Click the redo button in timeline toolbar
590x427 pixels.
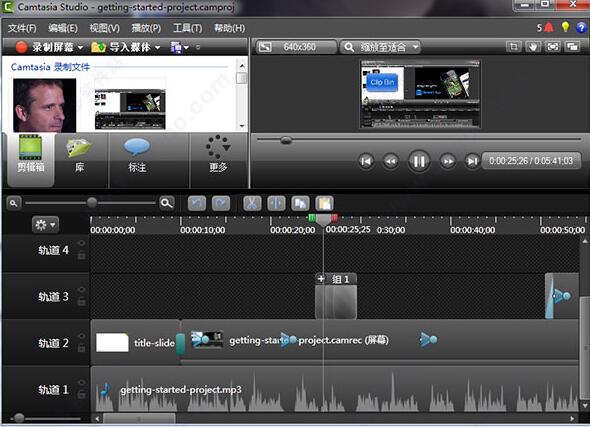coord(221,204)
